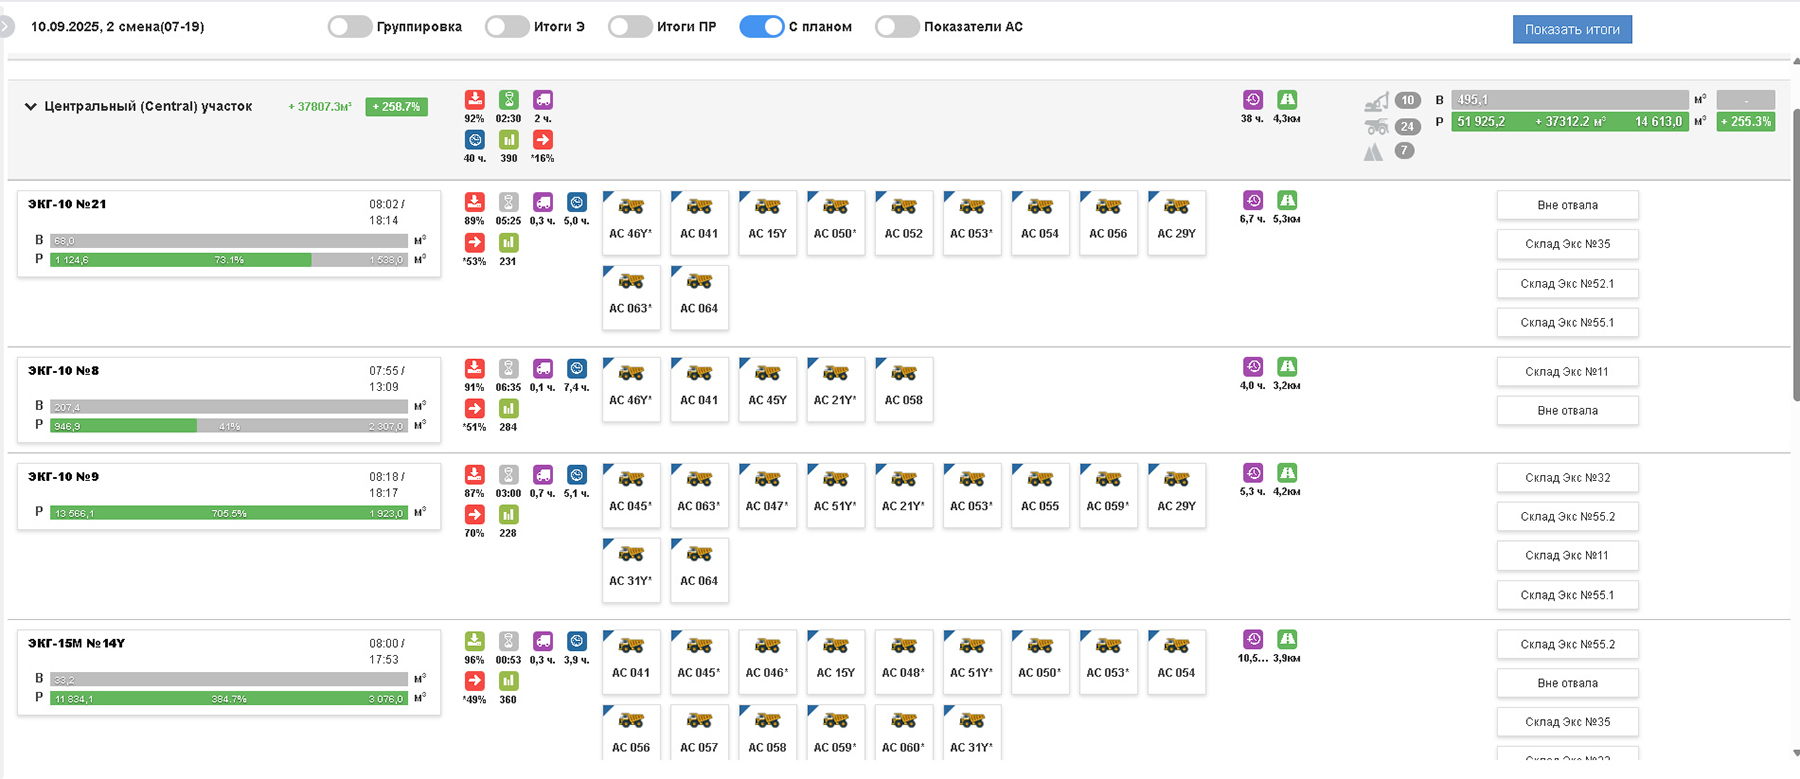Screen dimensions: 1800x779
Task: Click the Показать итоги button
Action: 1571,29
